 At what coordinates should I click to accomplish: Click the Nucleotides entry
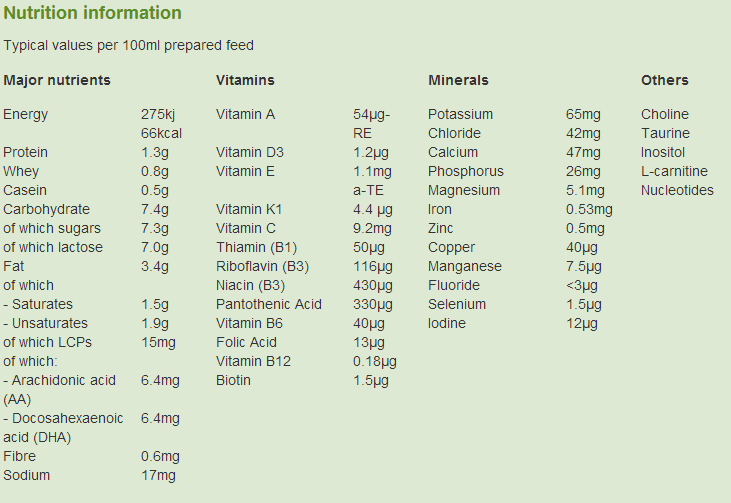[677, 191]
